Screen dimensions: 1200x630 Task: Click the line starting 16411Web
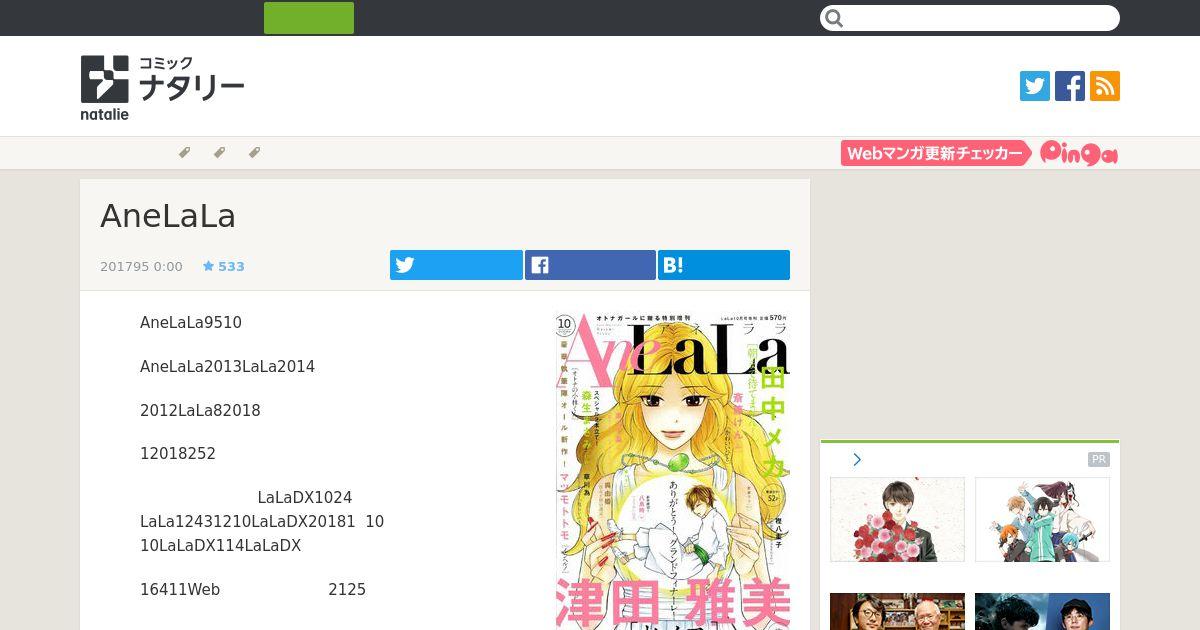[253, 590]
